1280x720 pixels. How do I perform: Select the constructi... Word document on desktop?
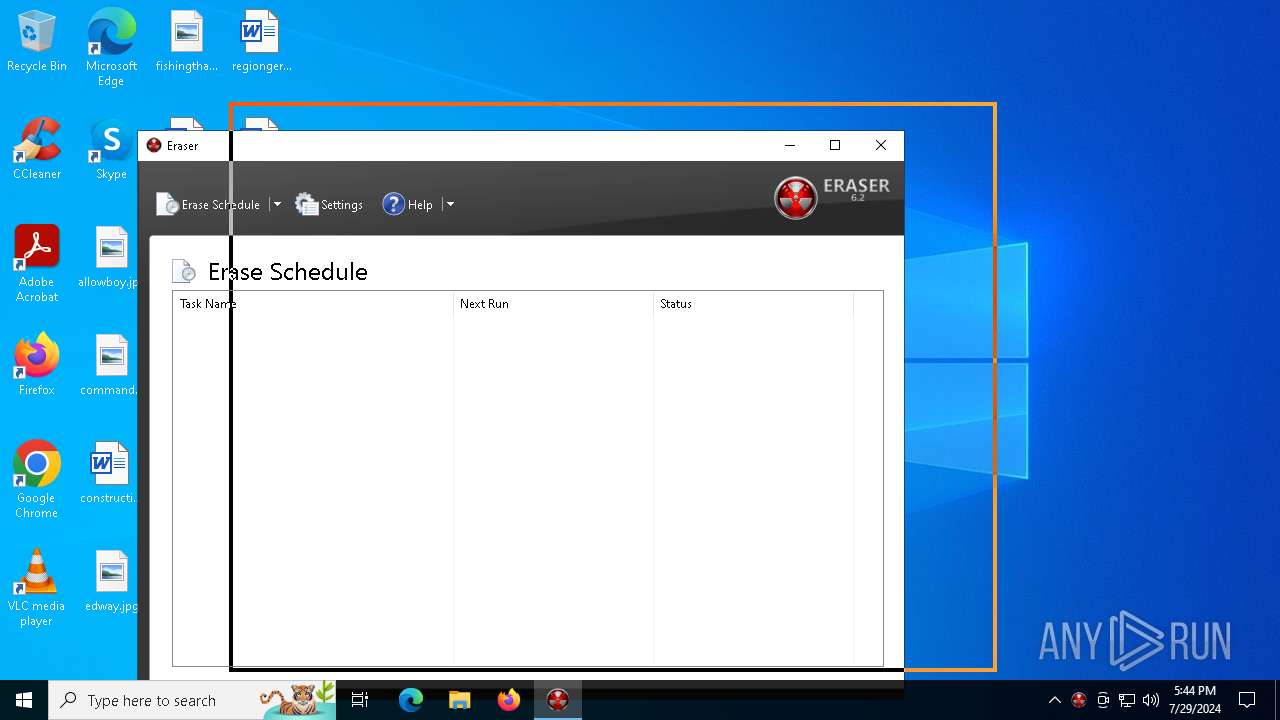(x=108, y=474)
